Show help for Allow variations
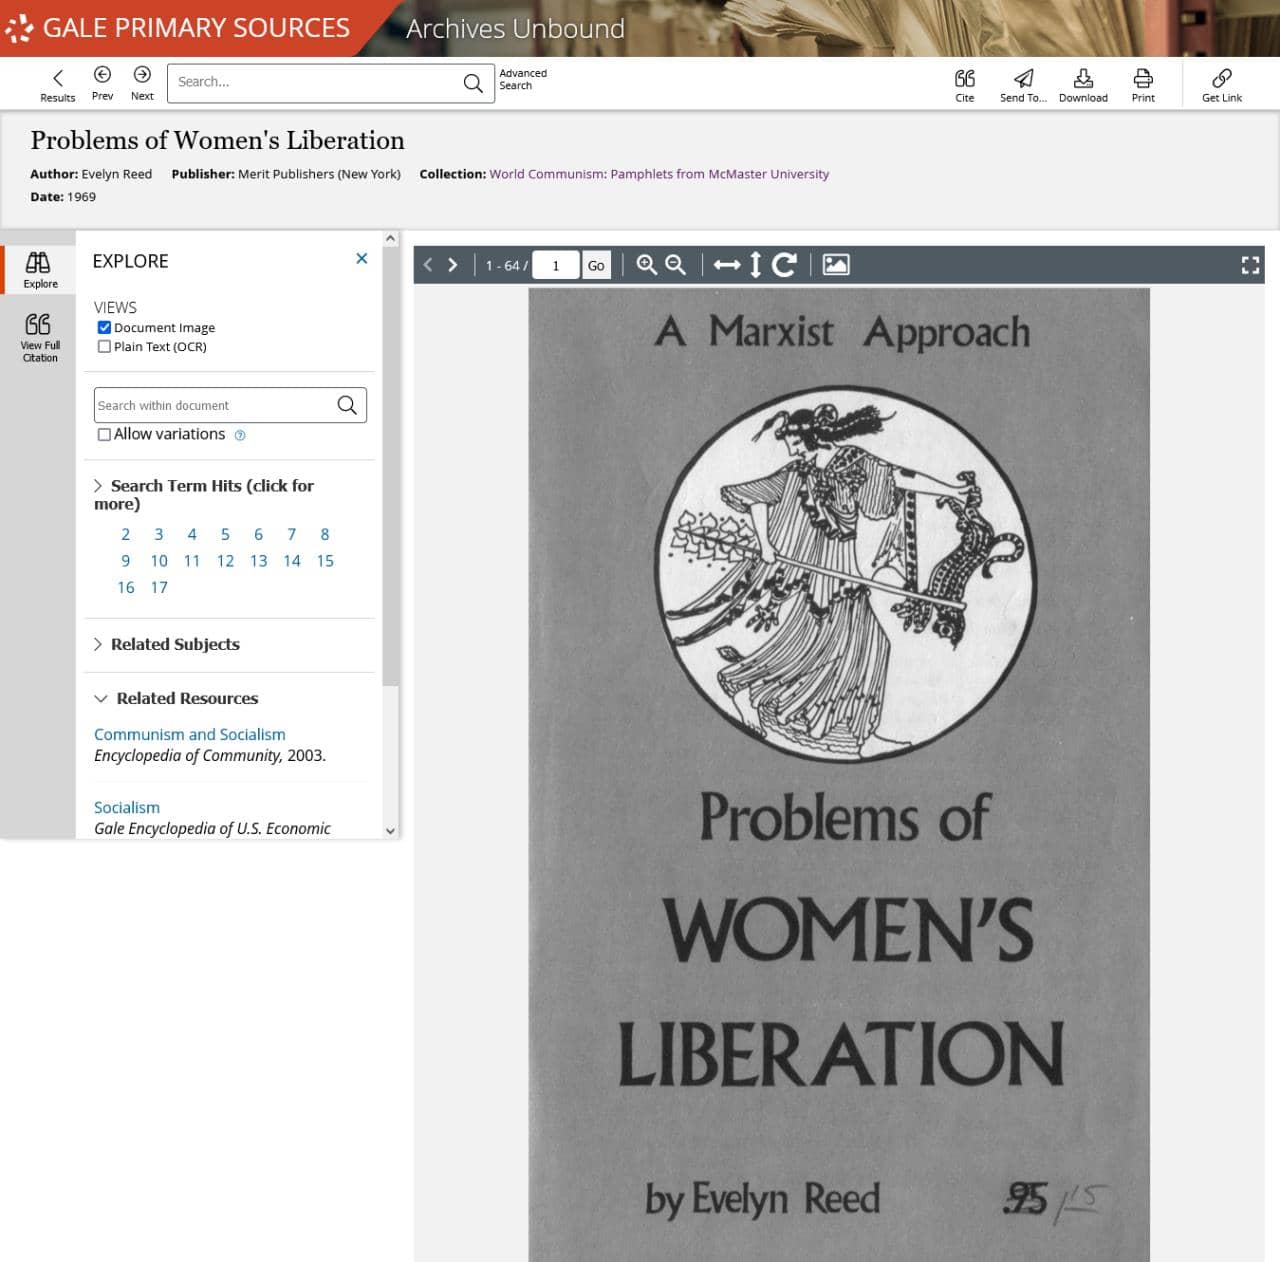 [240, 435]
